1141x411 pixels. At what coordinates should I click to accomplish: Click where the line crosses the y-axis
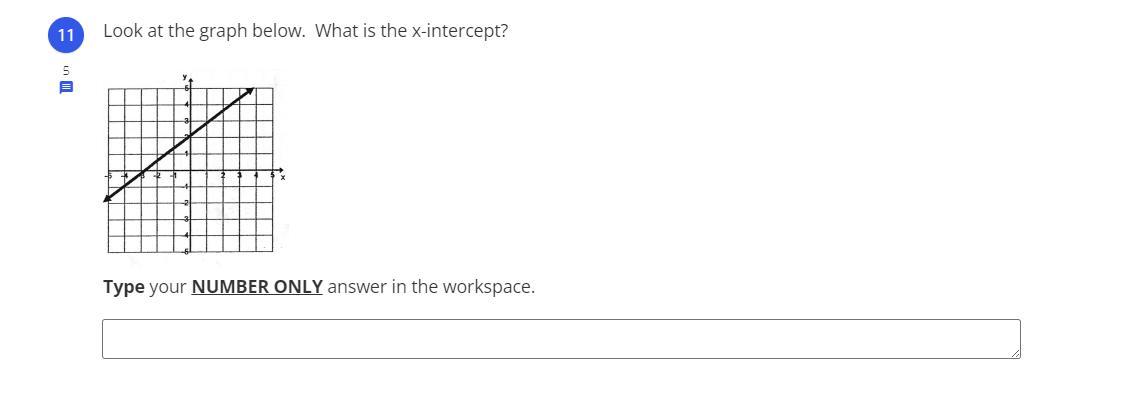tap(190, 138)
